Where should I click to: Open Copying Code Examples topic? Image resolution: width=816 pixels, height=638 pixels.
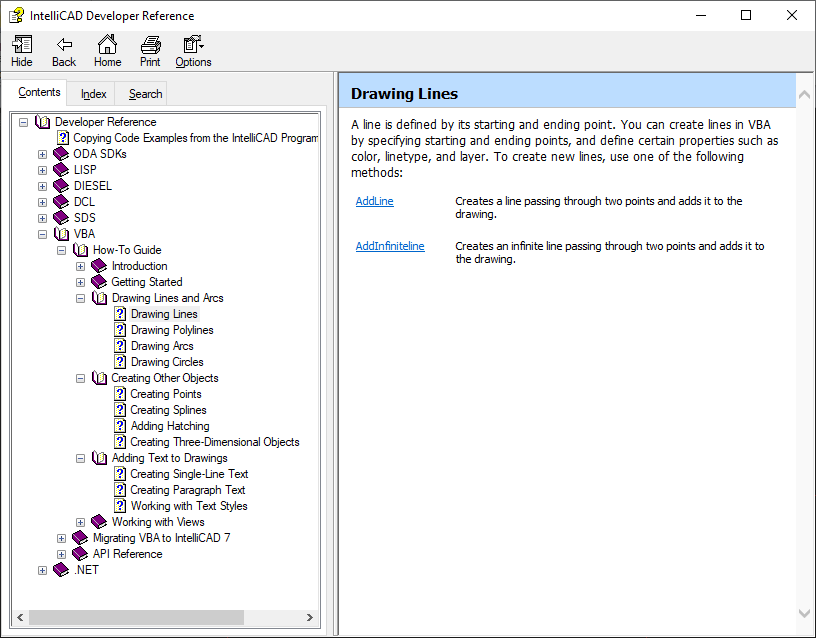click(x=196, y=138)
